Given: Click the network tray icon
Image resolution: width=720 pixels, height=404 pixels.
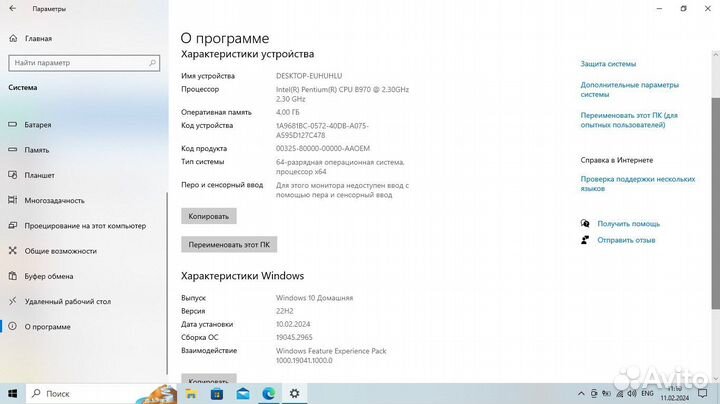Looking at the screenshot, I should (620, 393).
